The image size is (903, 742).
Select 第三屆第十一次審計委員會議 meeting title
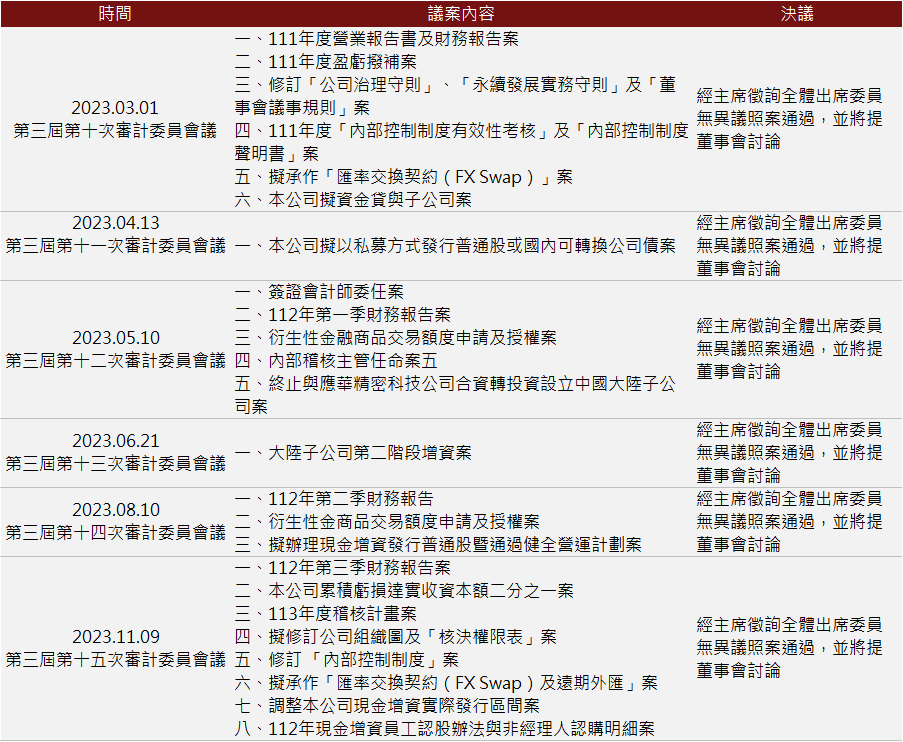tap(115, 246)
